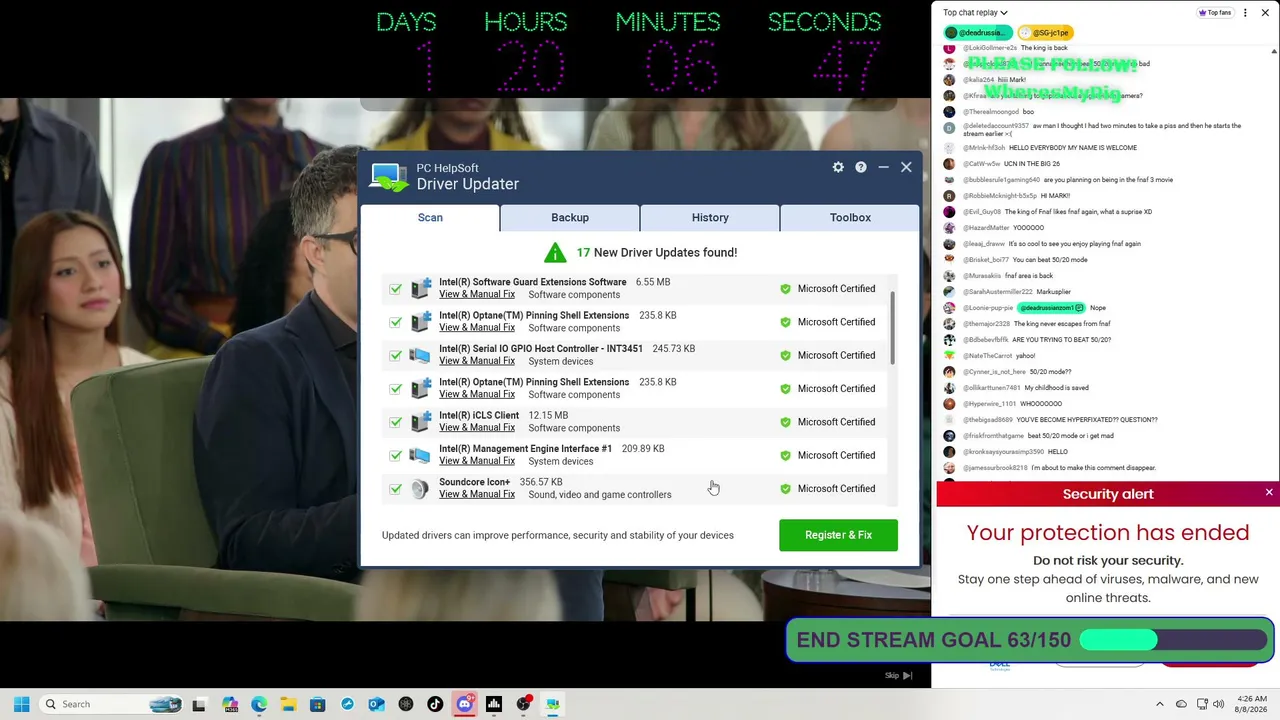Open Microsoft Edge from the taskbar

click(x=259, y=704)
